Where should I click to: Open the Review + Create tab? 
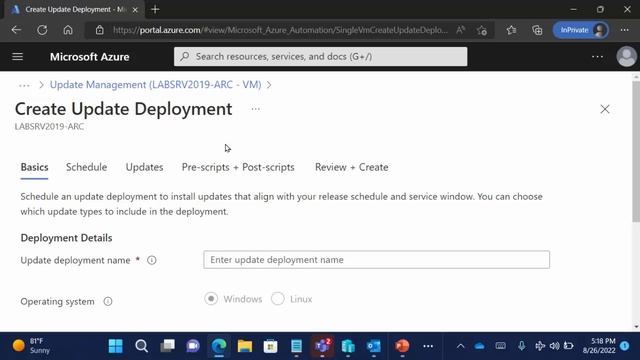point(351,167)
